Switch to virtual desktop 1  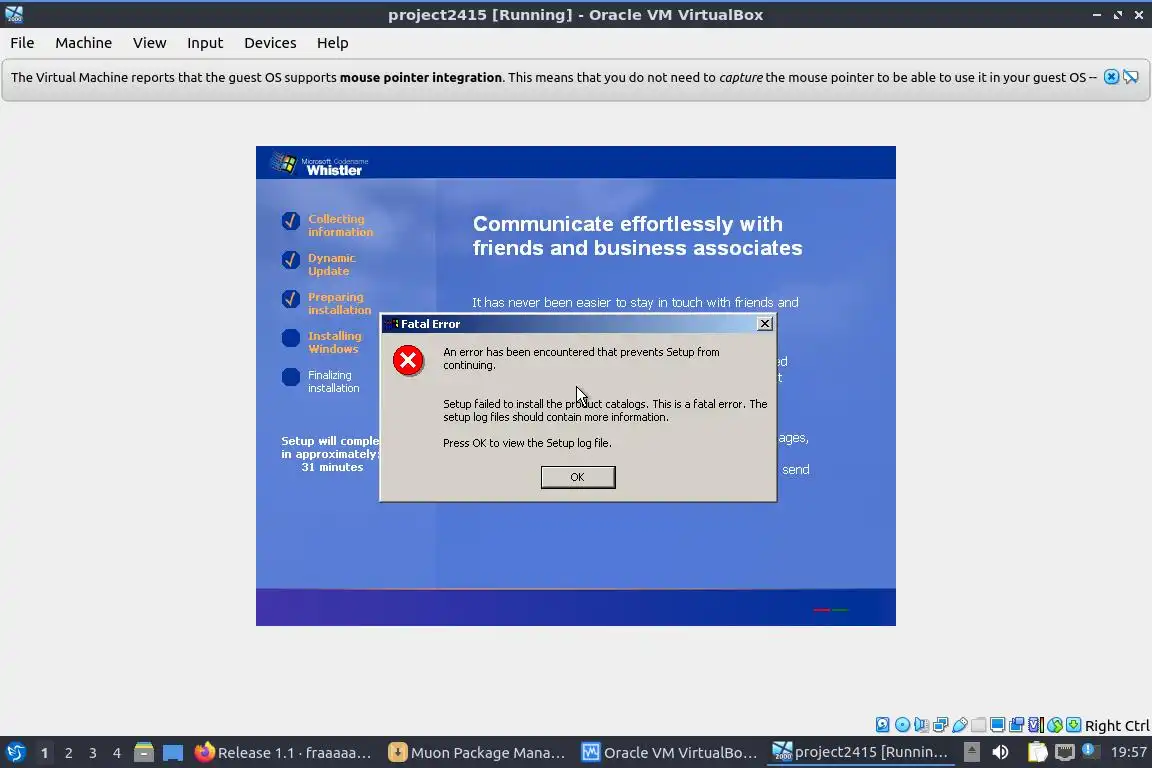pyautogui.click(x=44, y=753)
